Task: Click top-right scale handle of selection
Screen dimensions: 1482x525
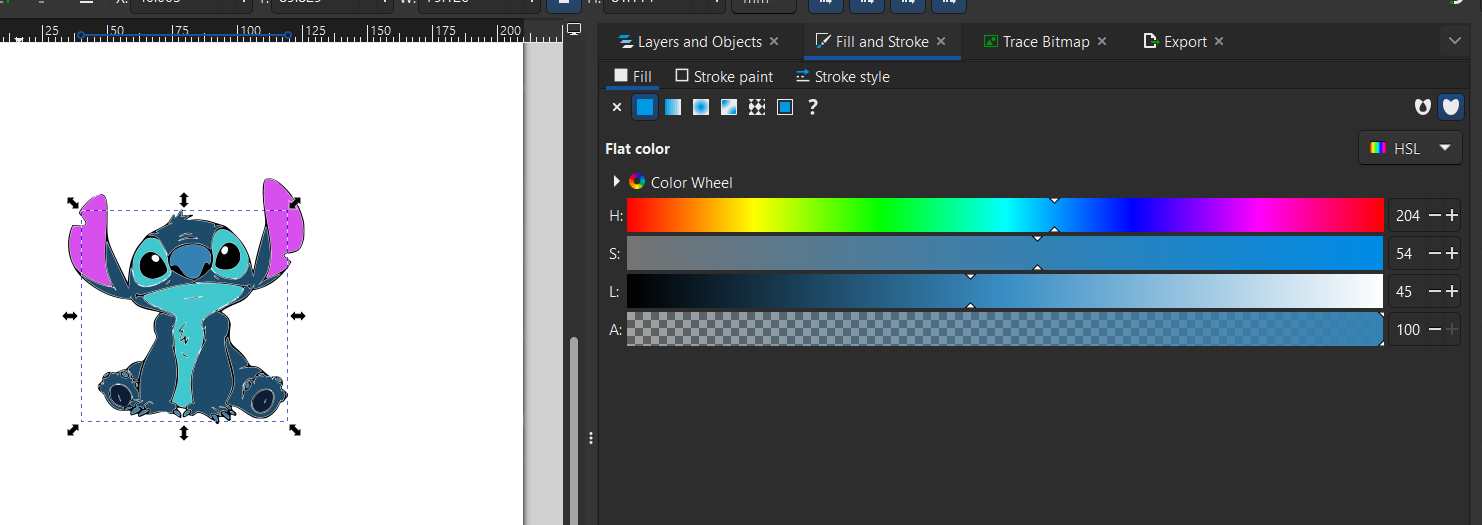Action: point(295,202)
